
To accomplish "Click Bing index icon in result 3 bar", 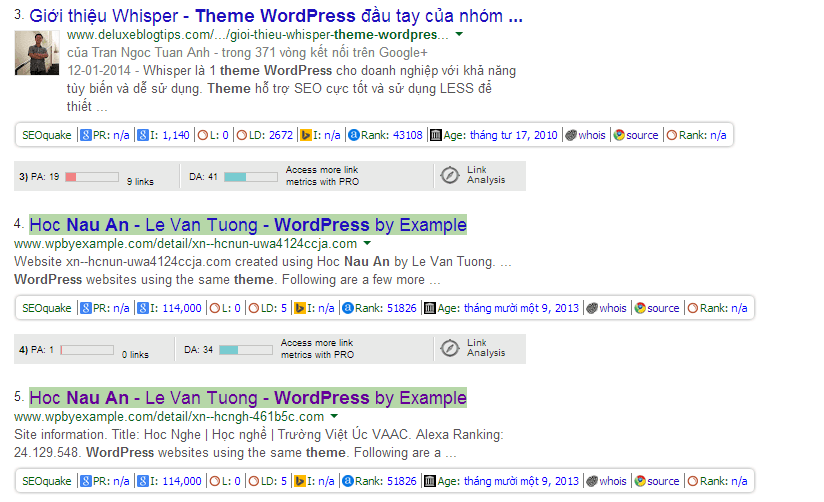I will [x=306, y=135].
